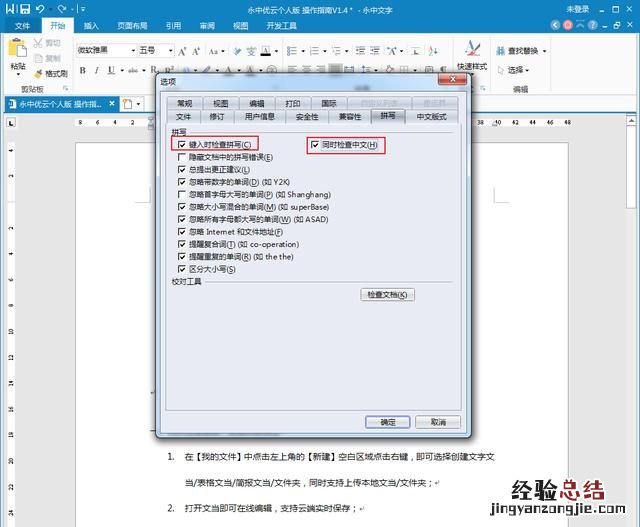Click the Italic I icon

(96, 70)
